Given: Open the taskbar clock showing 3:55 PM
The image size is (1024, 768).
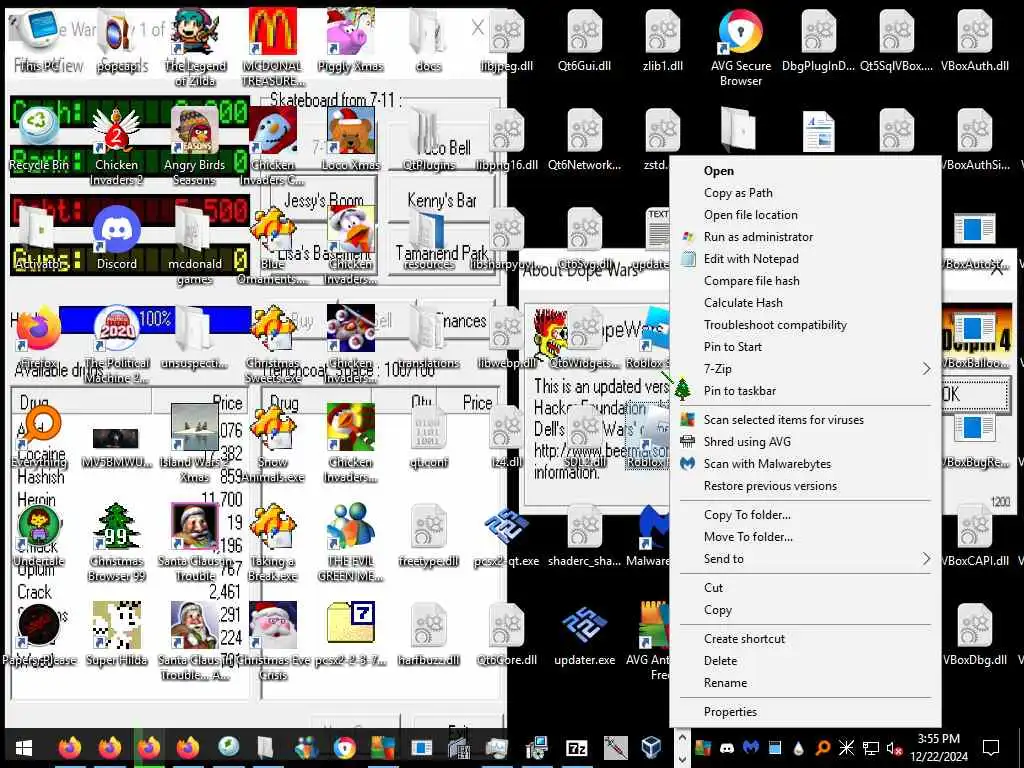Looking at the screenshot, I should tap(938, 748).
